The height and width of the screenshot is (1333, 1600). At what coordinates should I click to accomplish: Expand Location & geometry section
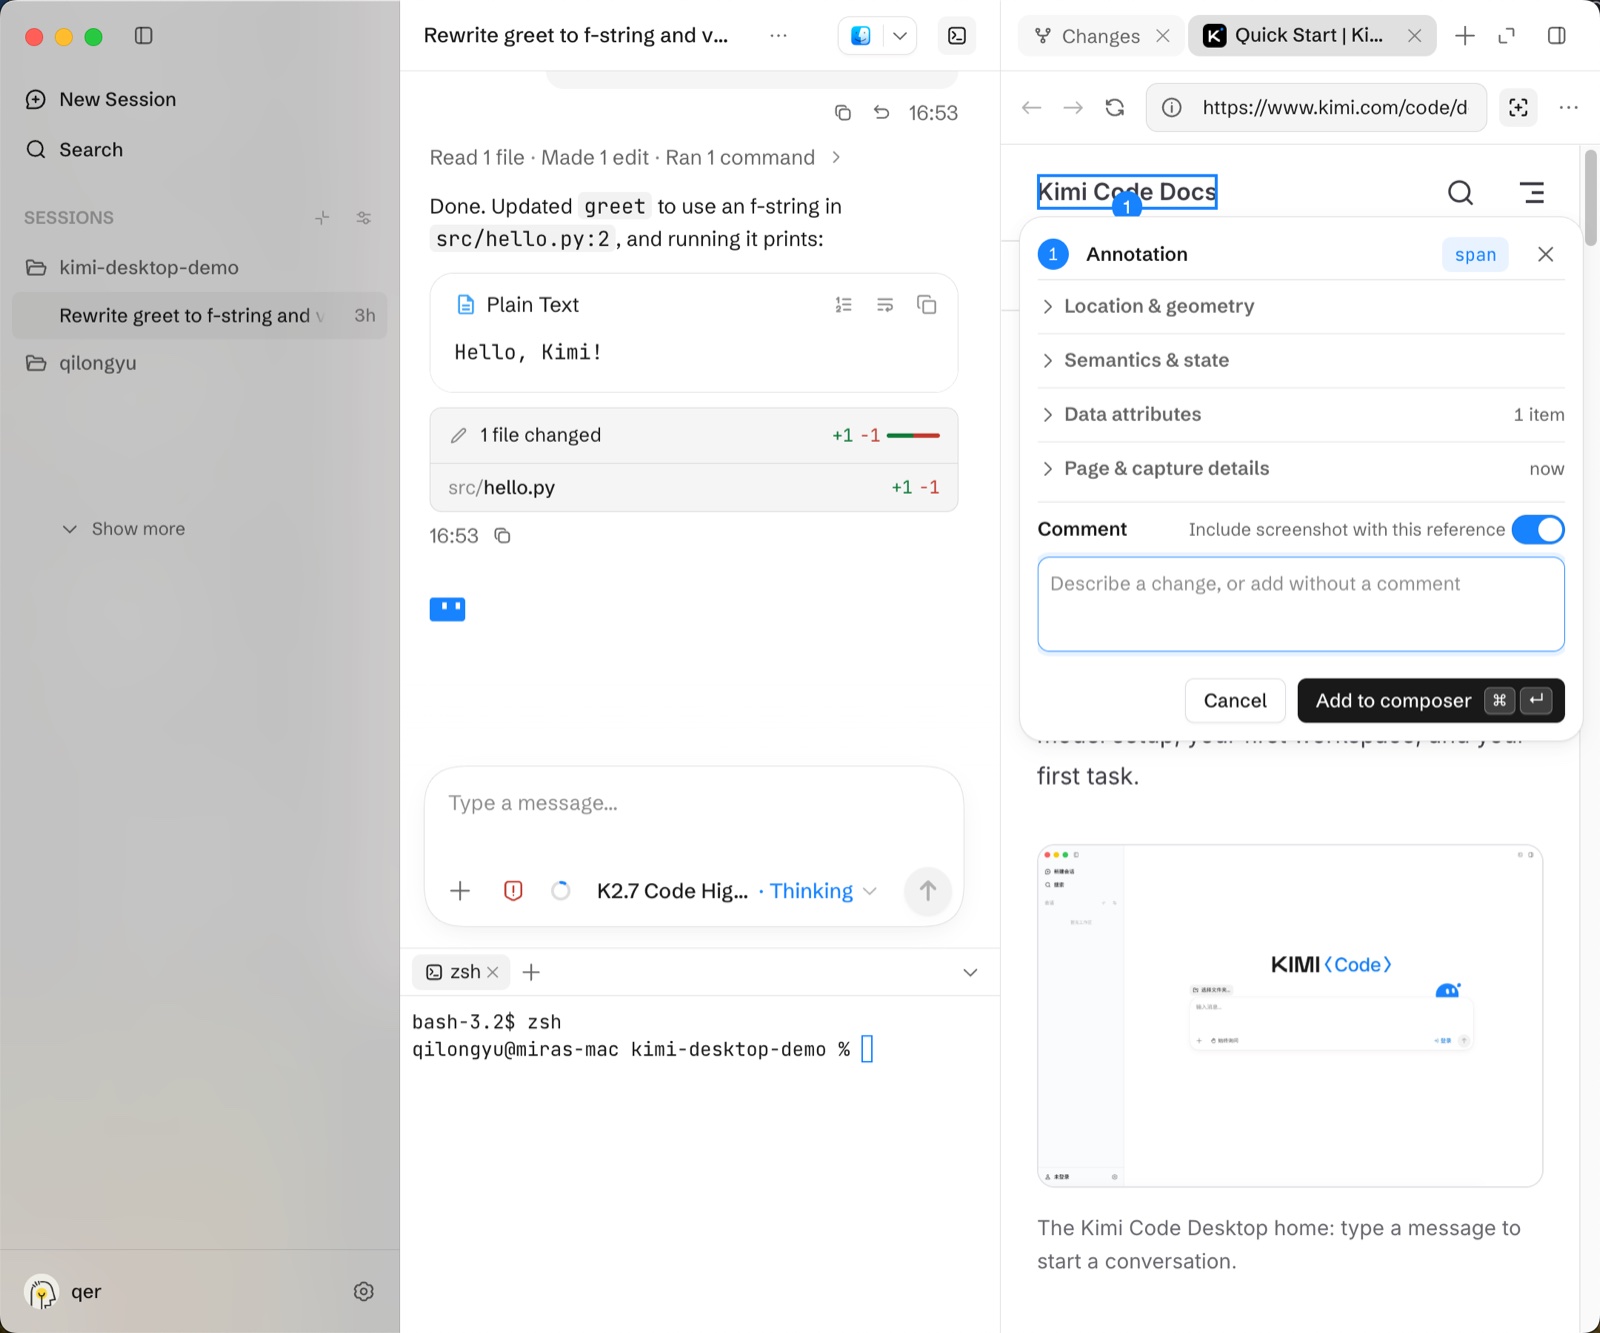(x=1301, y=306)
